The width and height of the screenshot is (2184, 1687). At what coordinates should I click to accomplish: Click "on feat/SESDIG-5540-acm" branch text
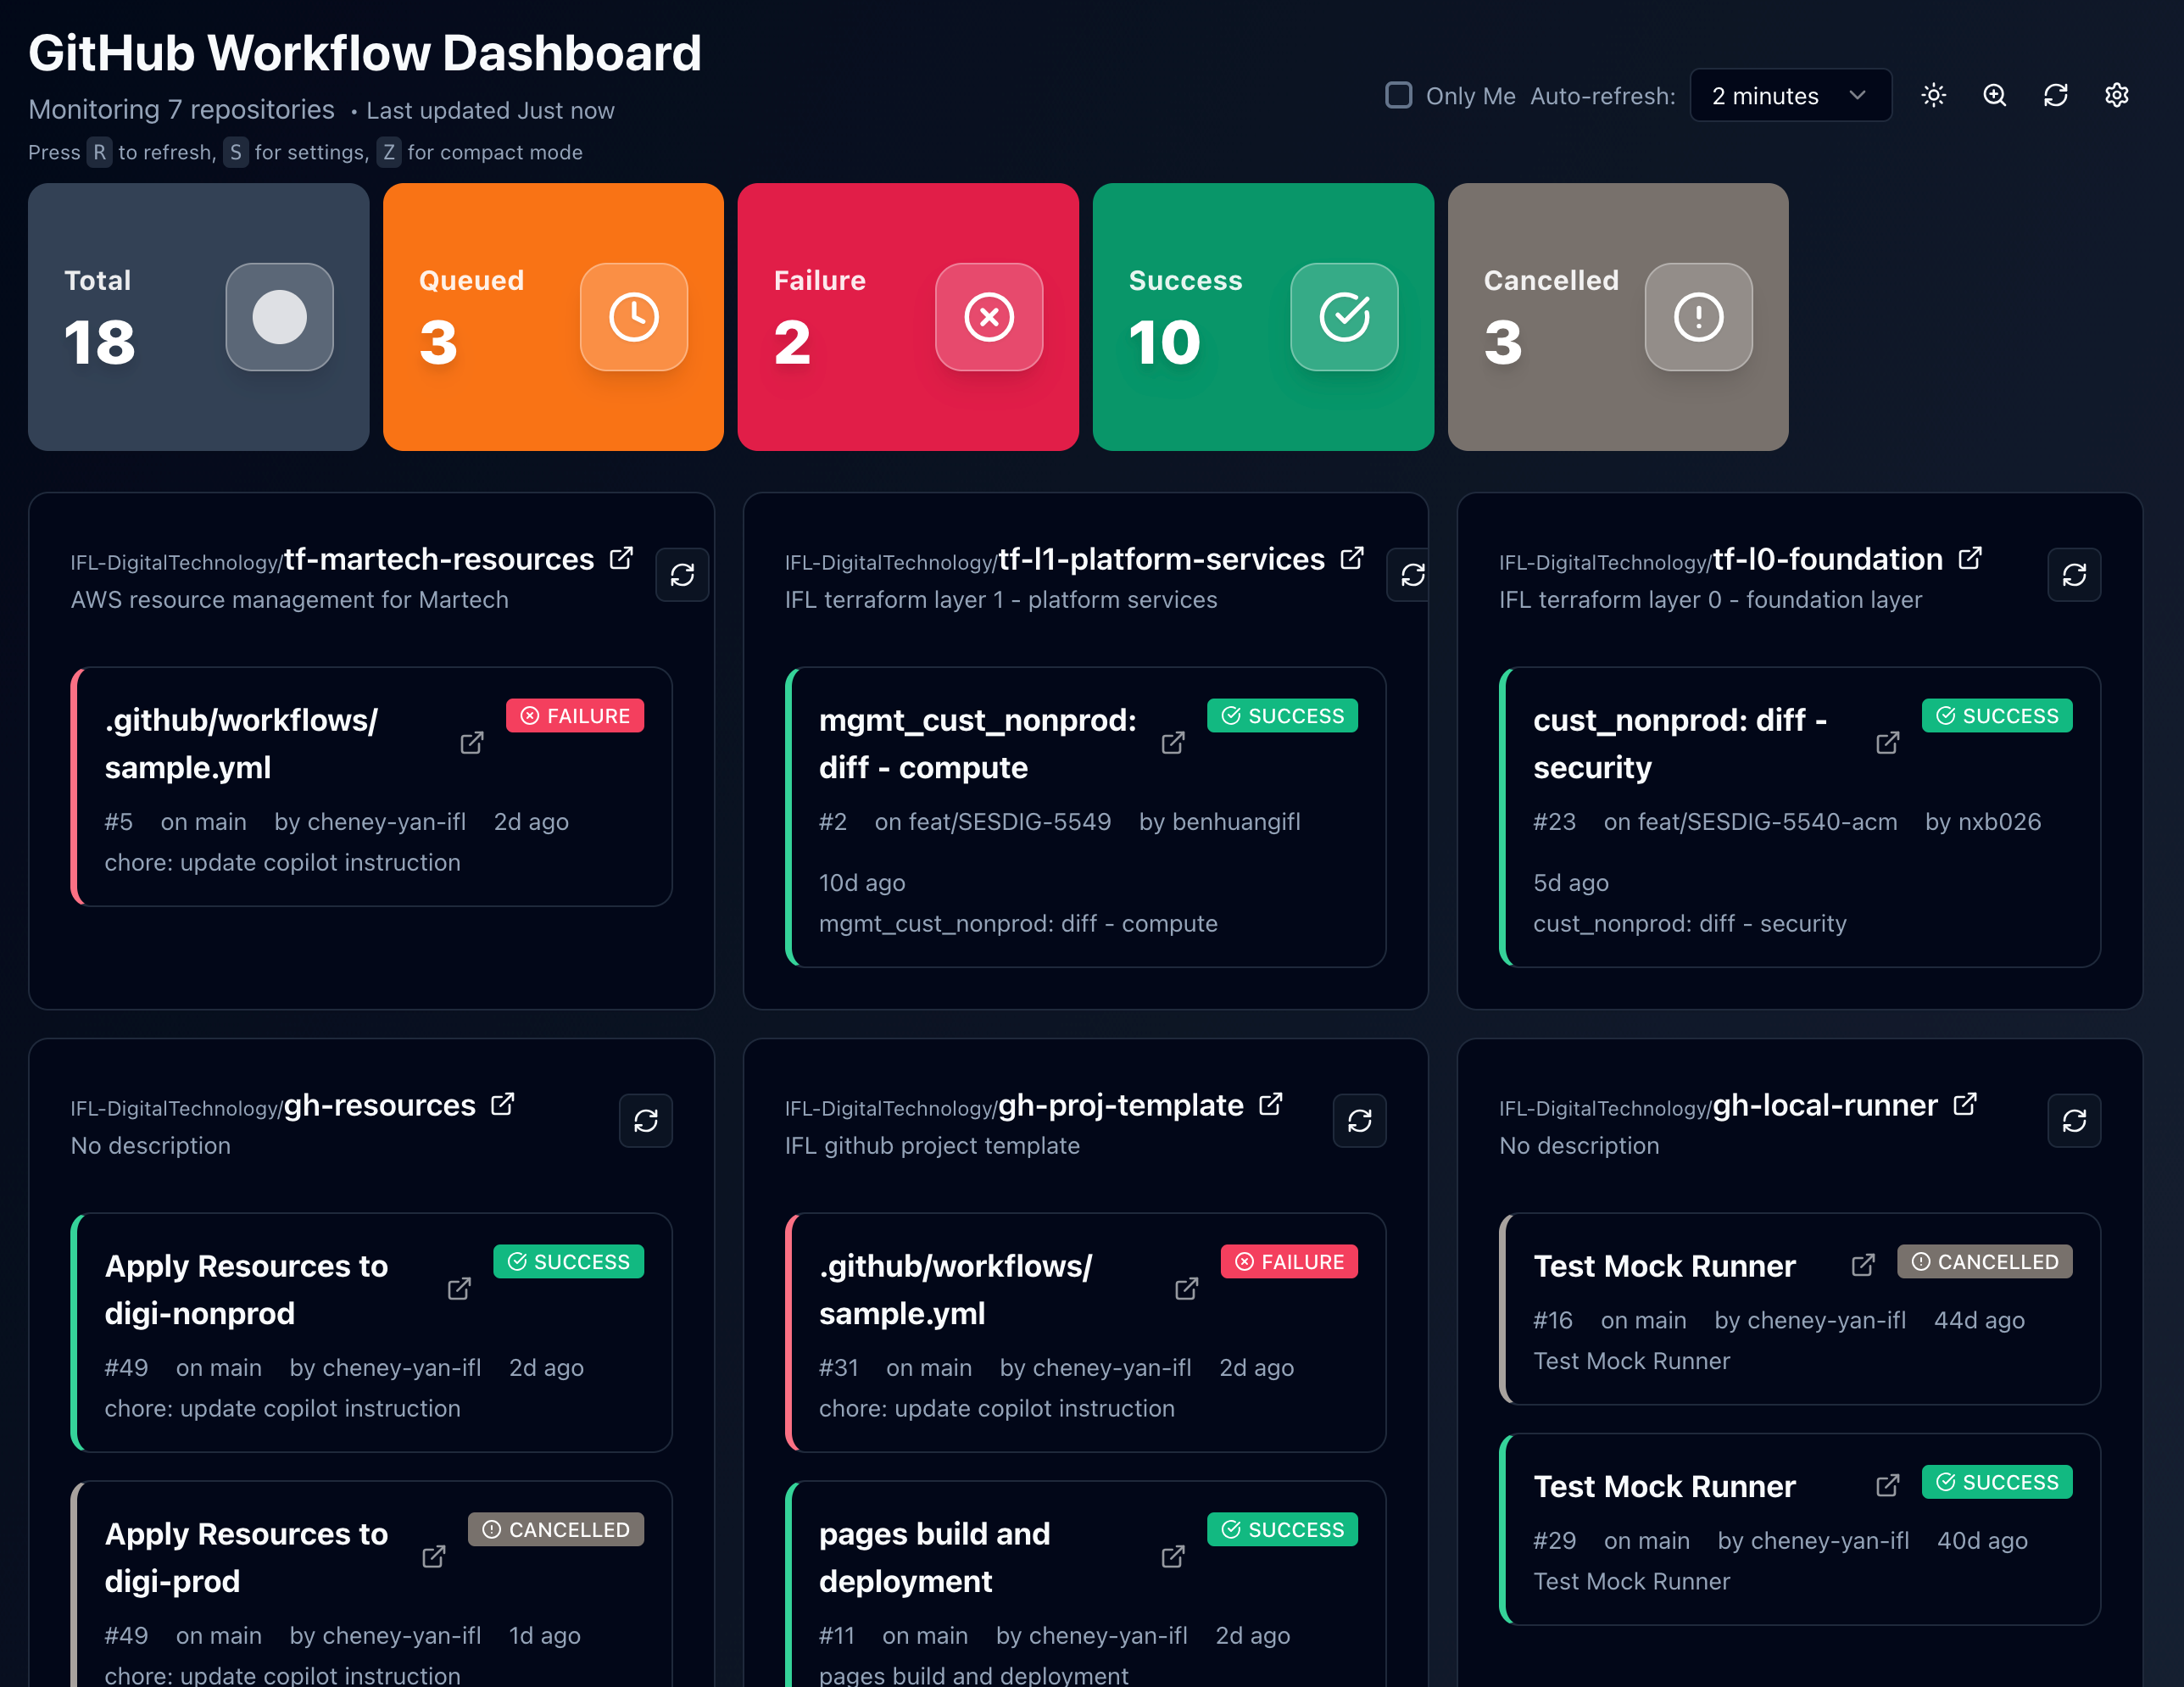(1750, 822)
